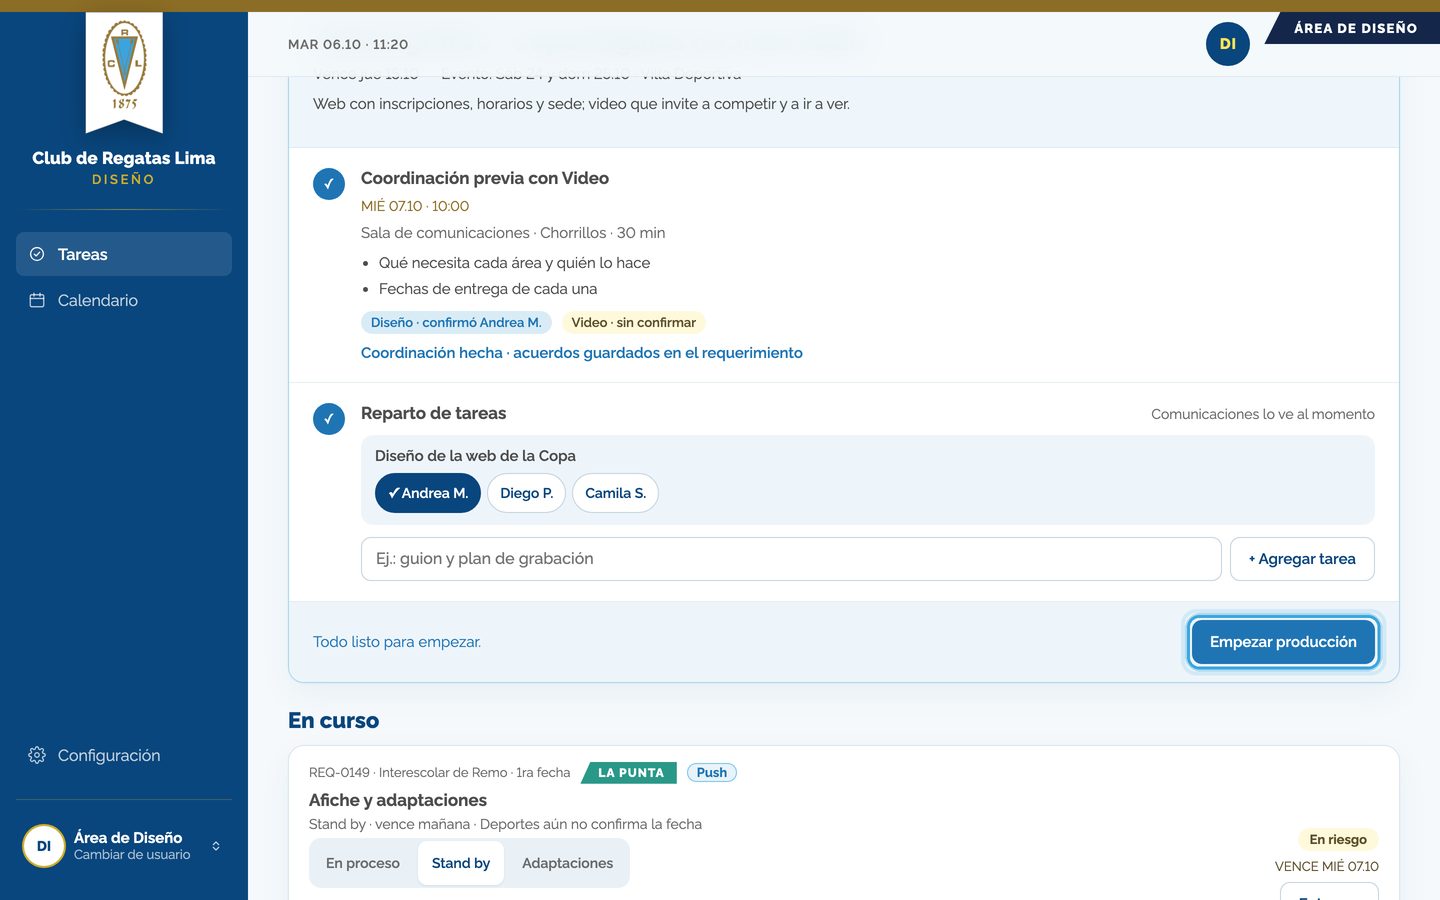Click the MAR 06.10 · 11:20 timestamp
Image resolution: width=1440 pixels, height=900 pixels.
point(348,44)
